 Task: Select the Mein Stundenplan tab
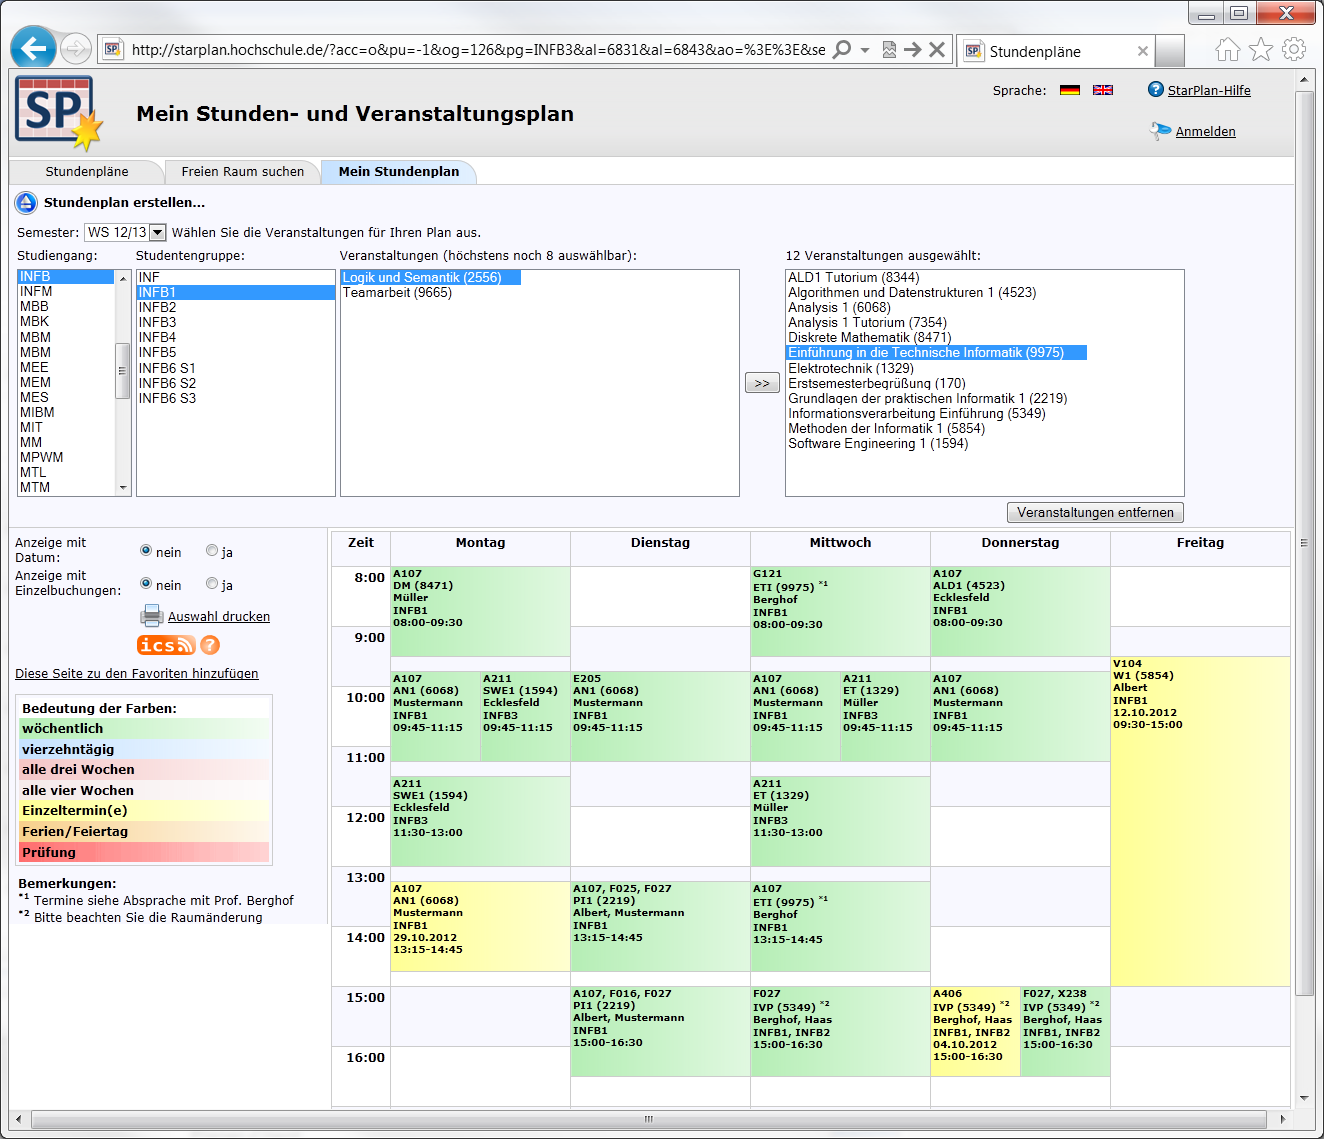point(399,172)
